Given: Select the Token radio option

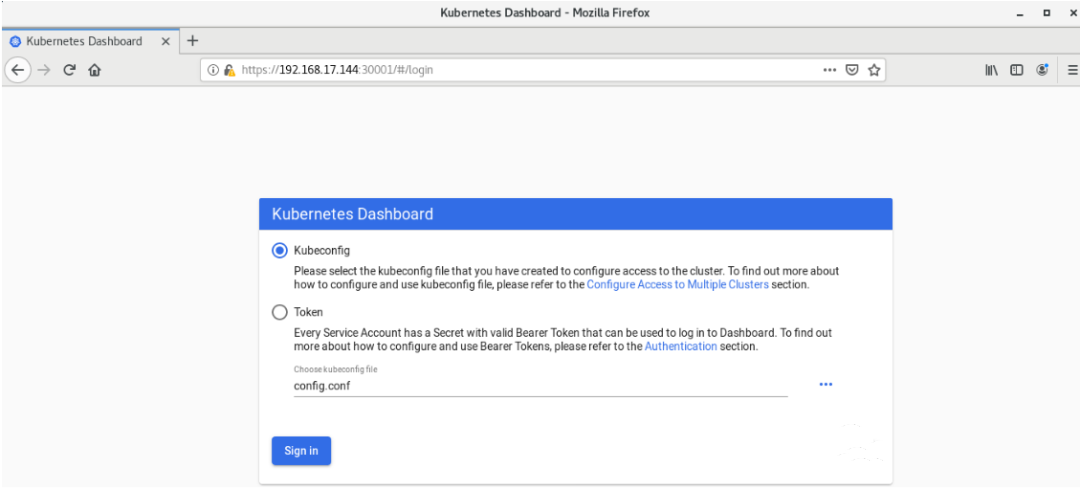Looking at the screenshot, I should pos(280,313).
